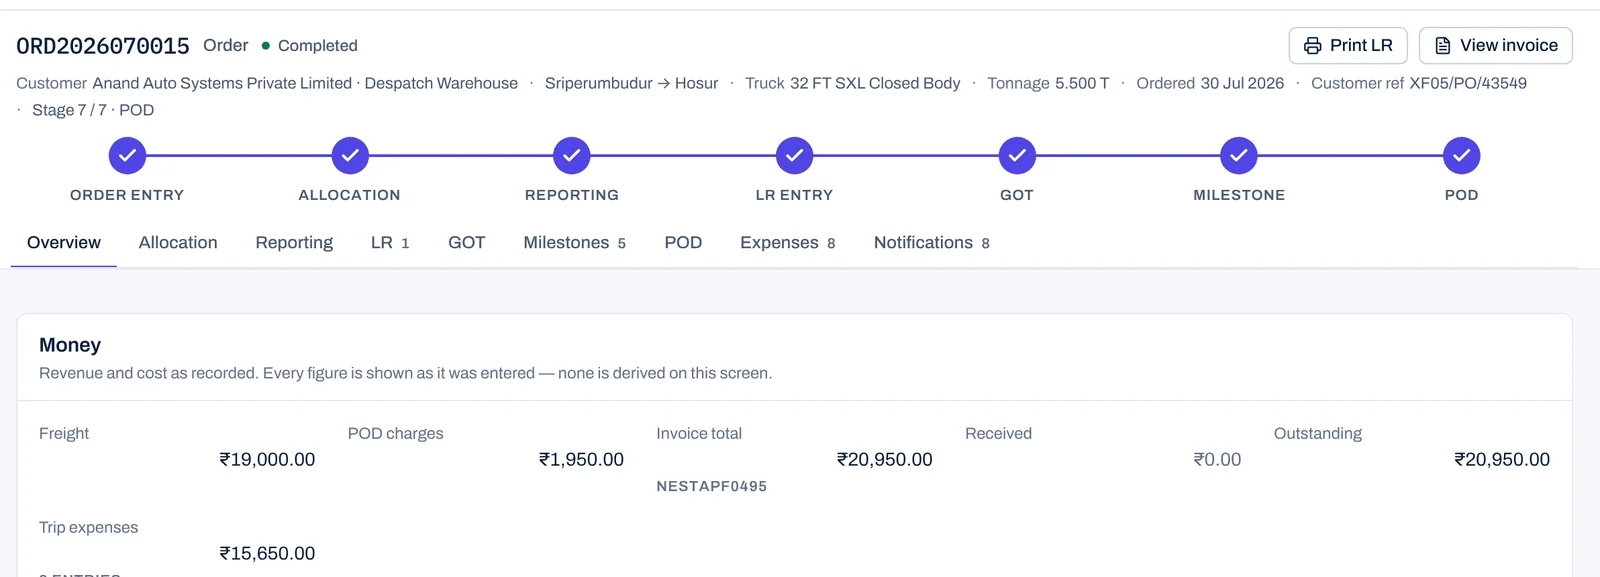1600x577 pixels.
Task: Click customer name Anand Auto Systems Private Limited
Action: pyautogui.click(x=222, y=83)
